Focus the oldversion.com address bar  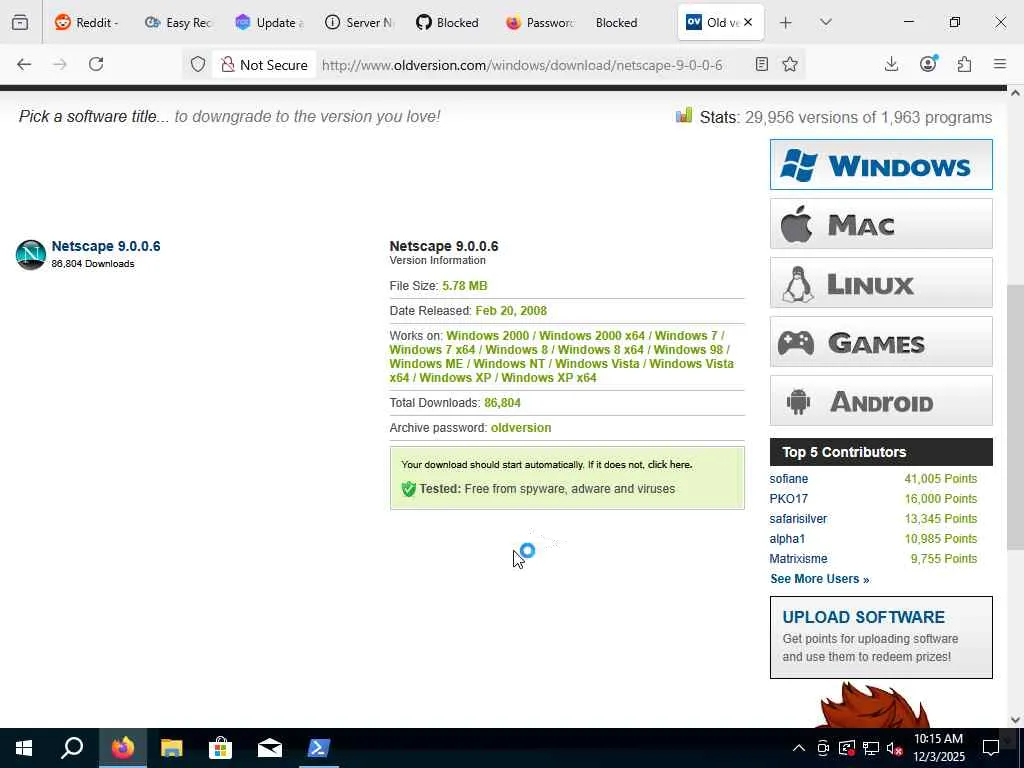pos(522,65)
